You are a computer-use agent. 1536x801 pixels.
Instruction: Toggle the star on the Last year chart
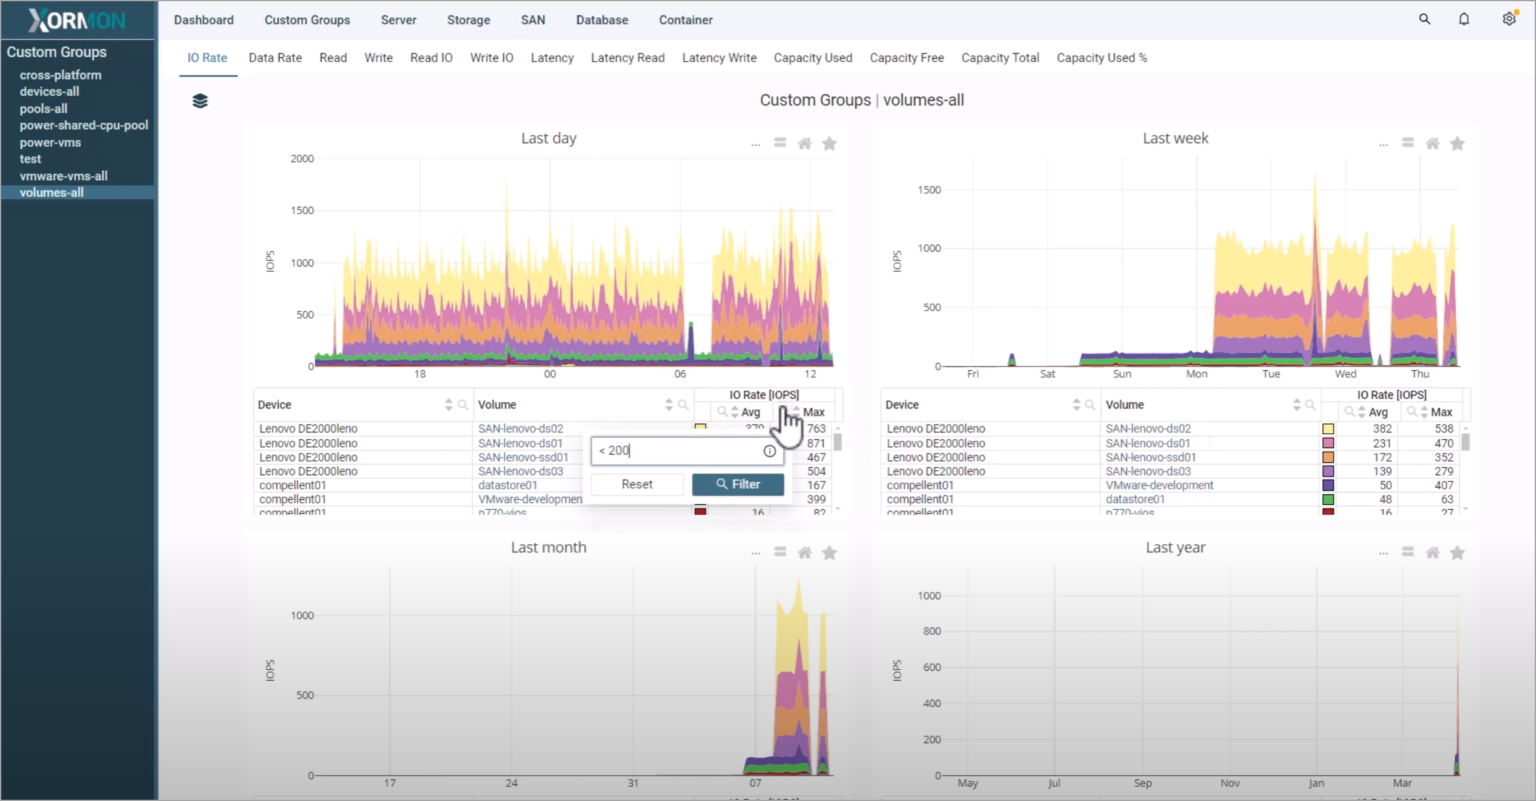pyautogui.click(x=1457, y=551)
